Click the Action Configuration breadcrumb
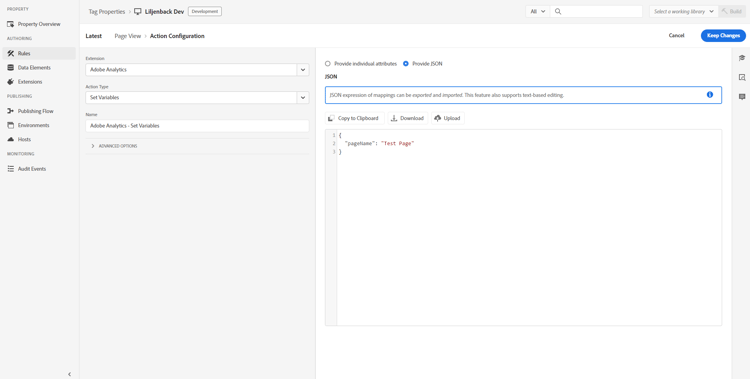 [x=177, y=36]
